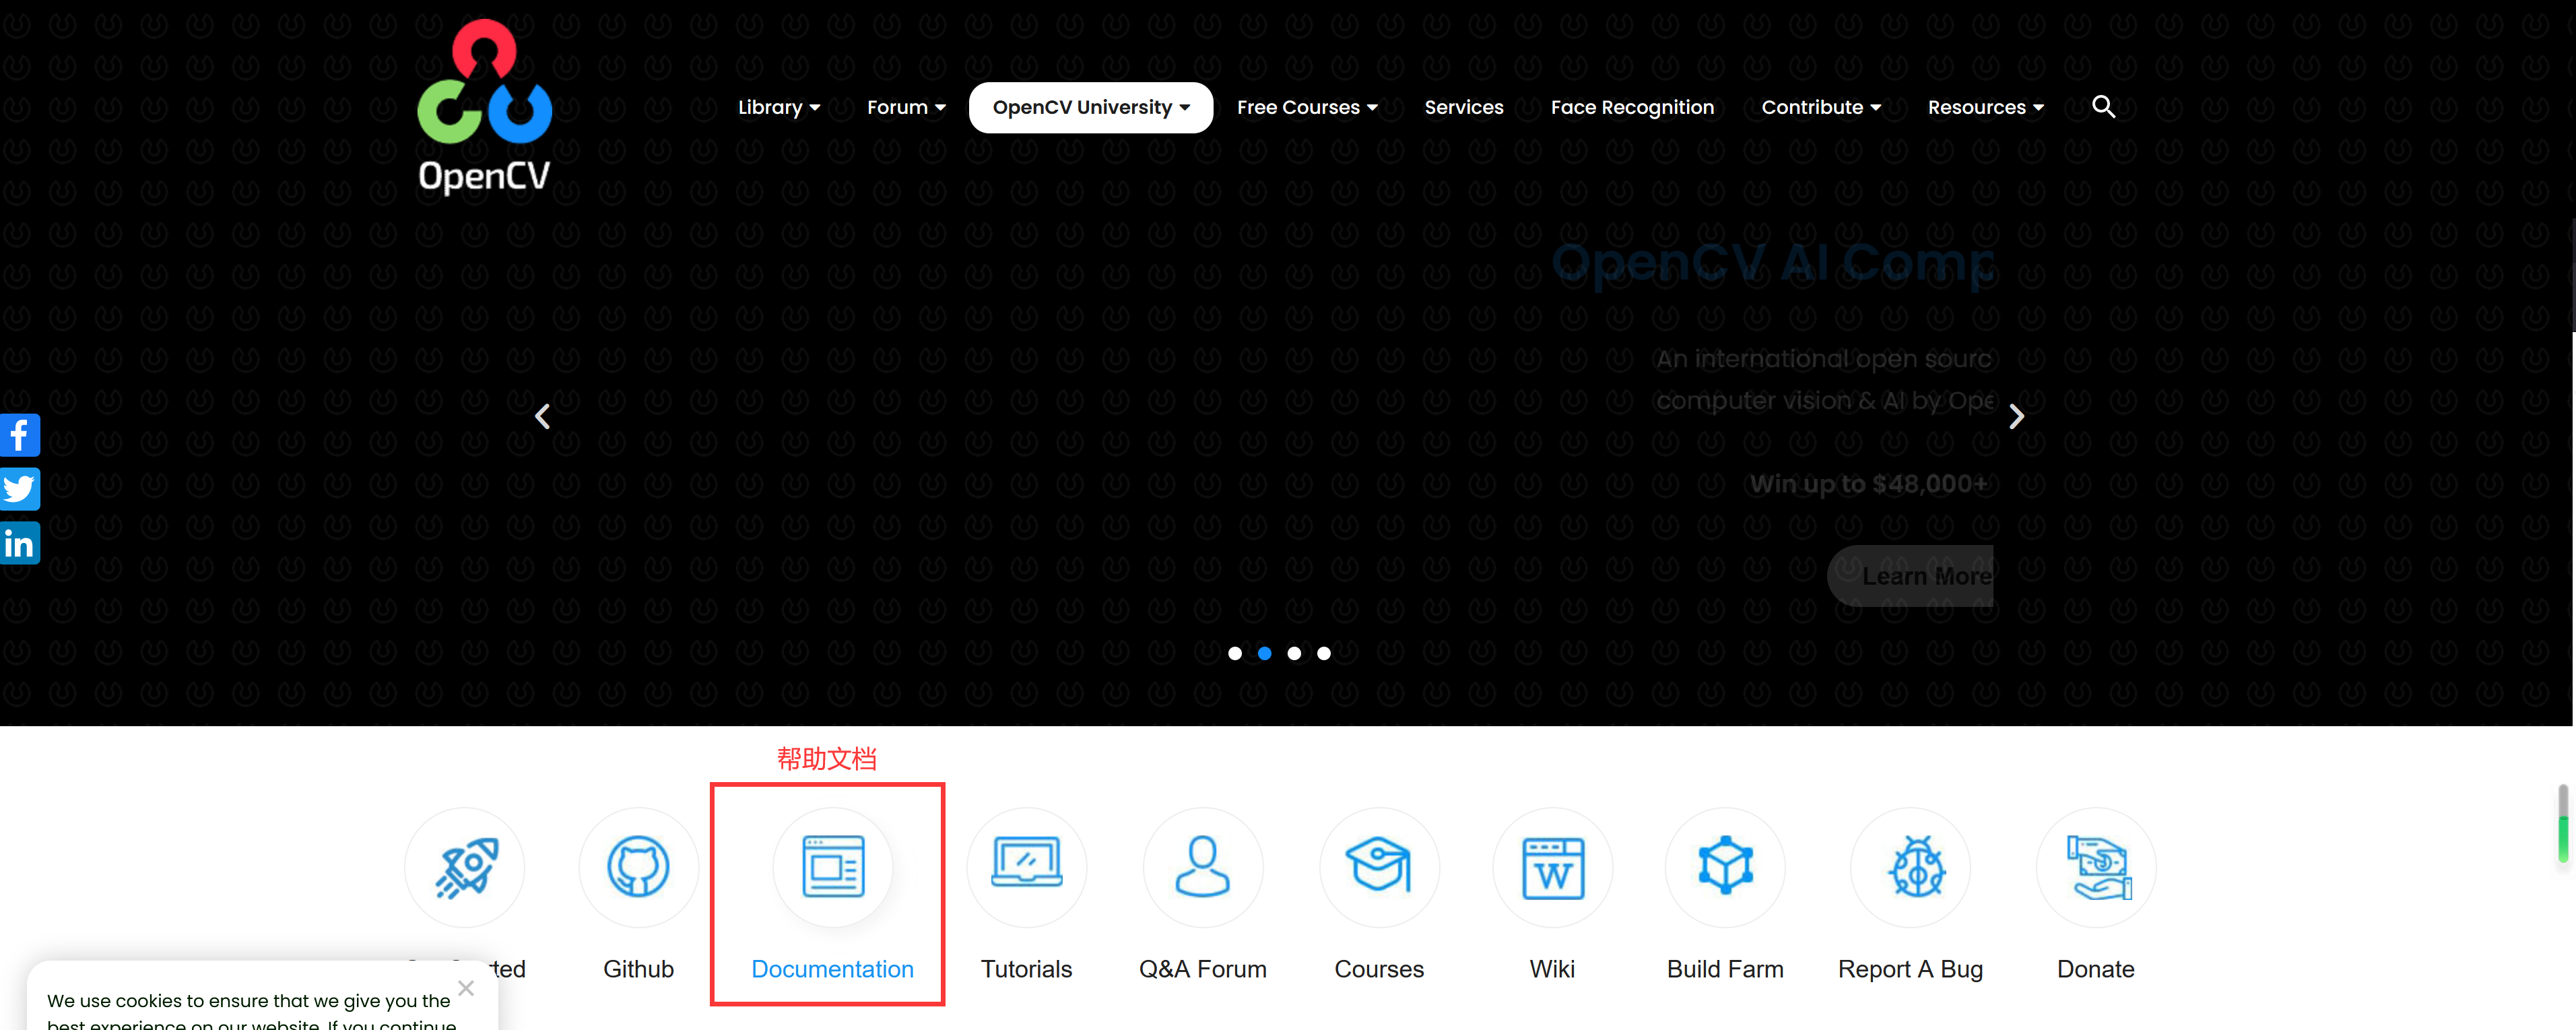Open the Courses text link
The width and height of the screenshot is (2576, 1030).
click(1379, 968)
